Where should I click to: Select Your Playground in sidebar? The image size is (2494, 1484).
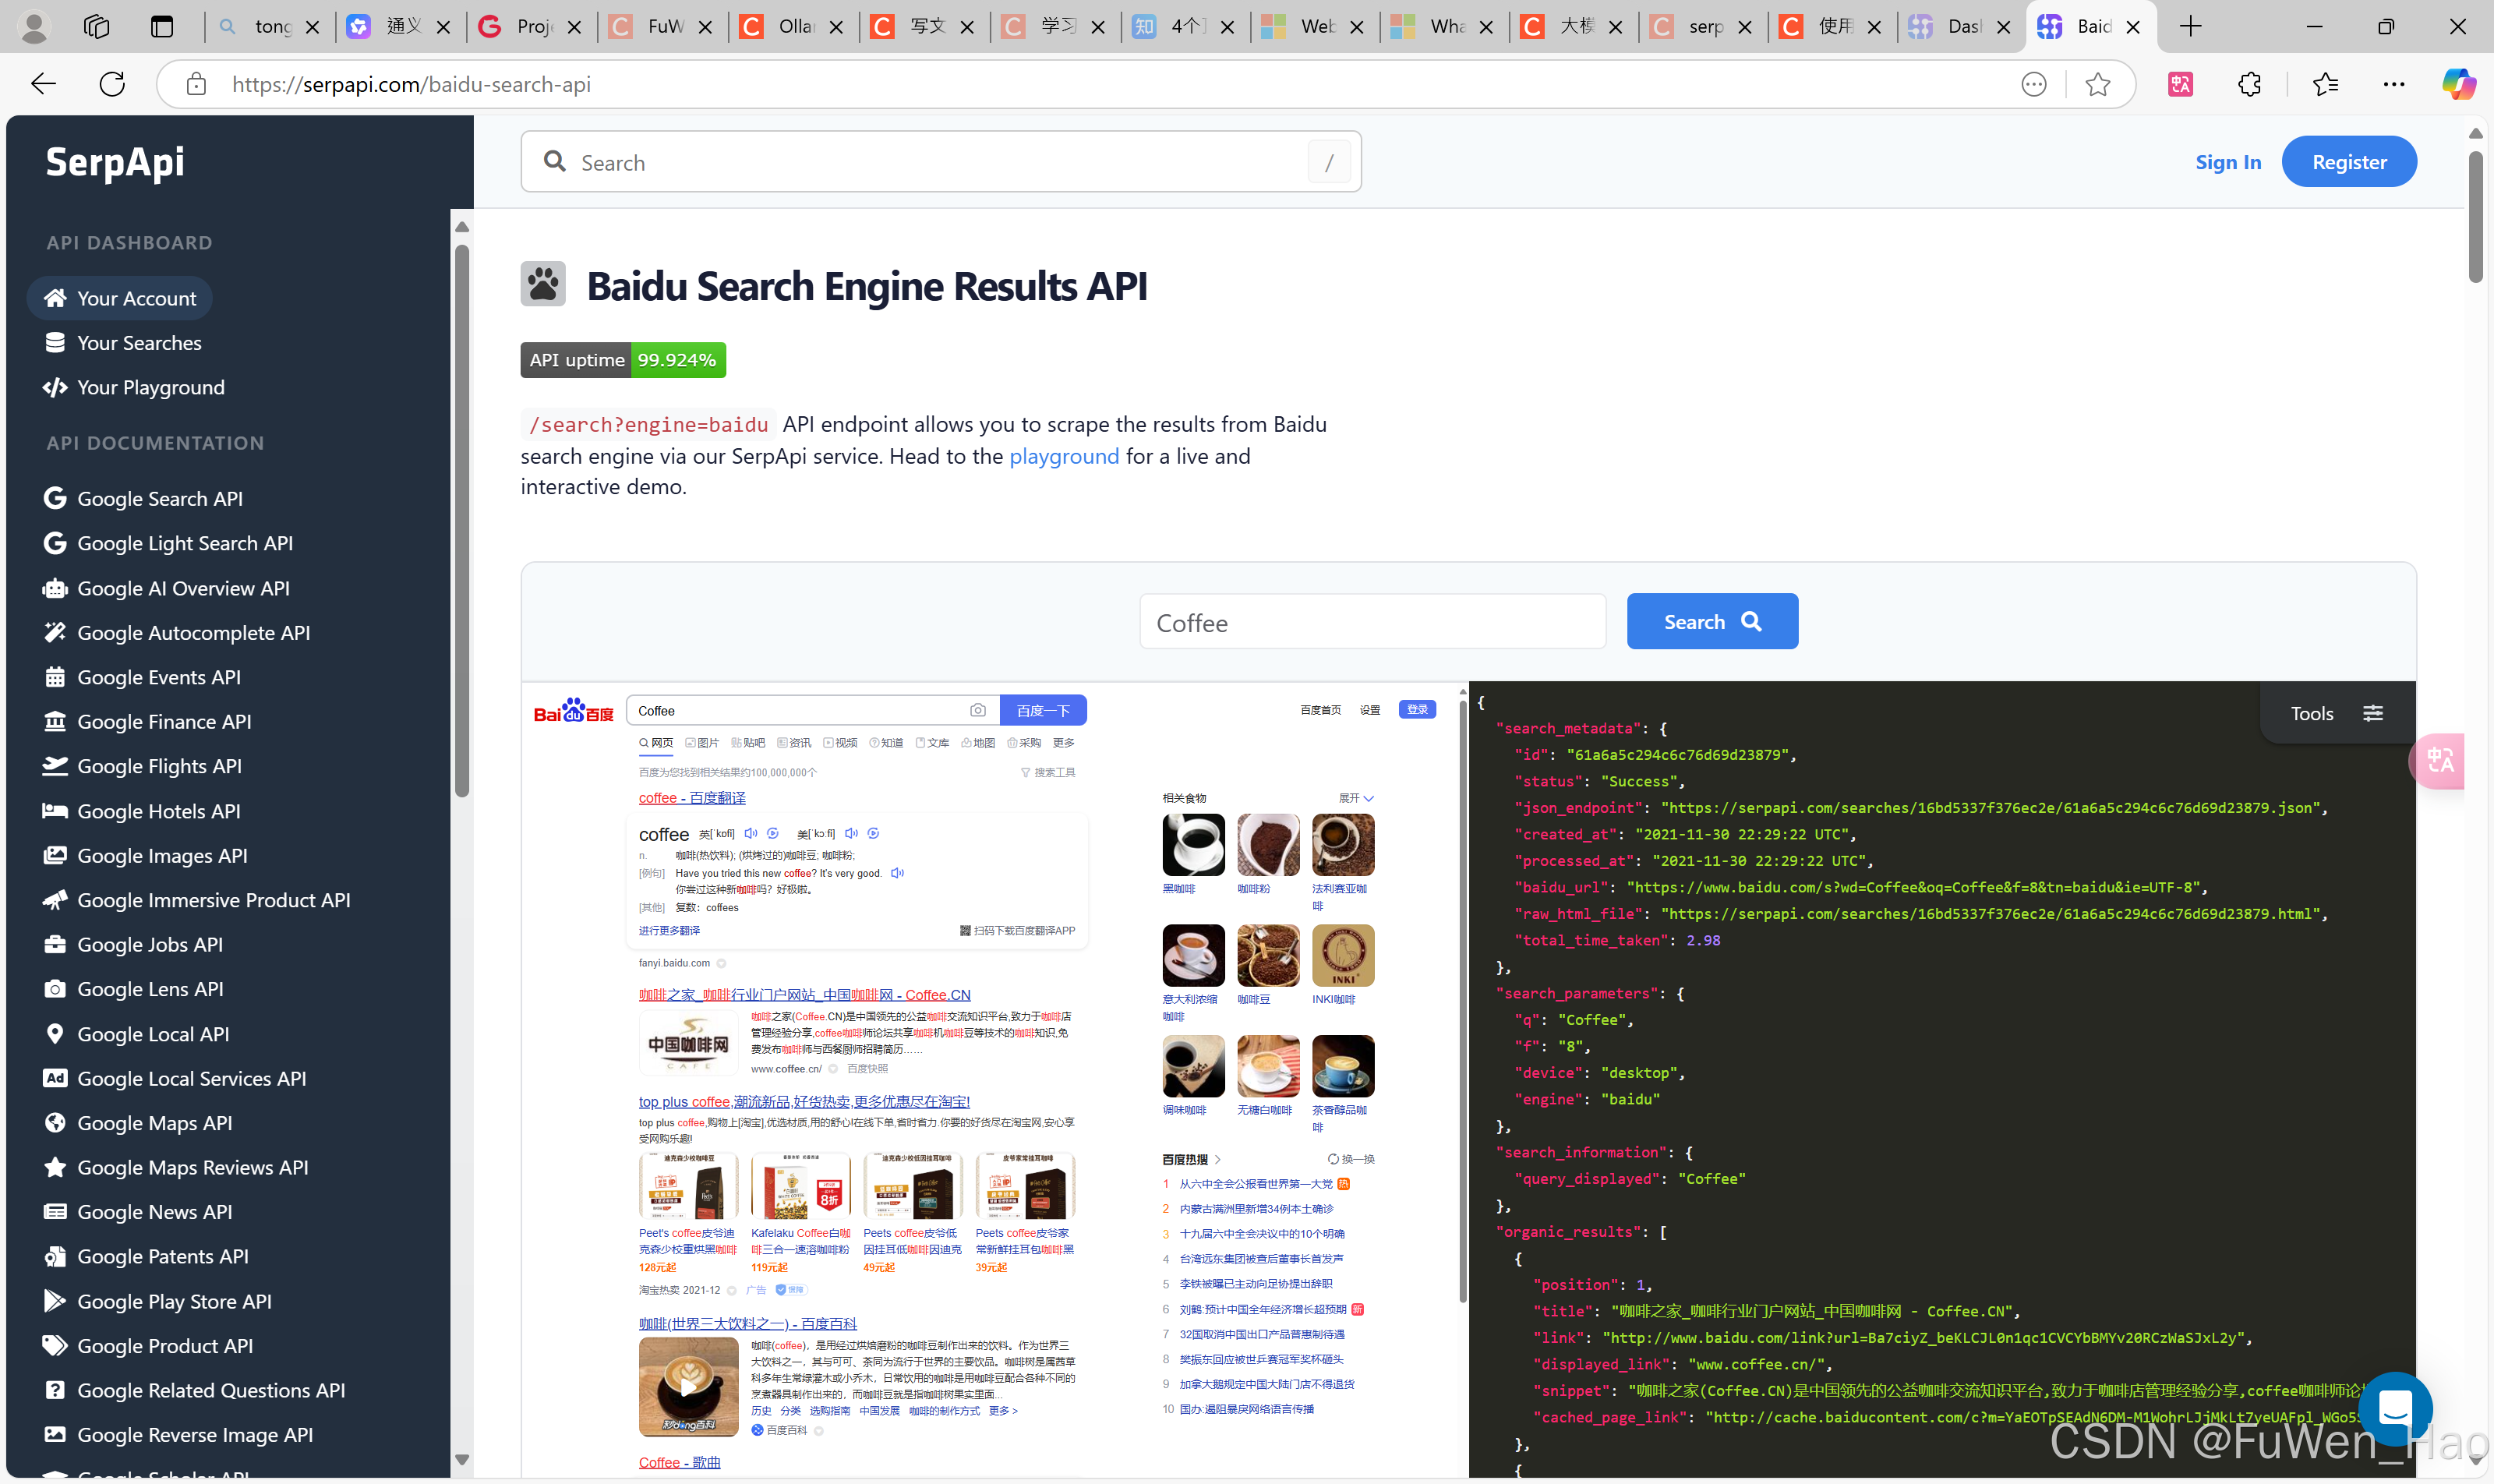coord(150,387)
